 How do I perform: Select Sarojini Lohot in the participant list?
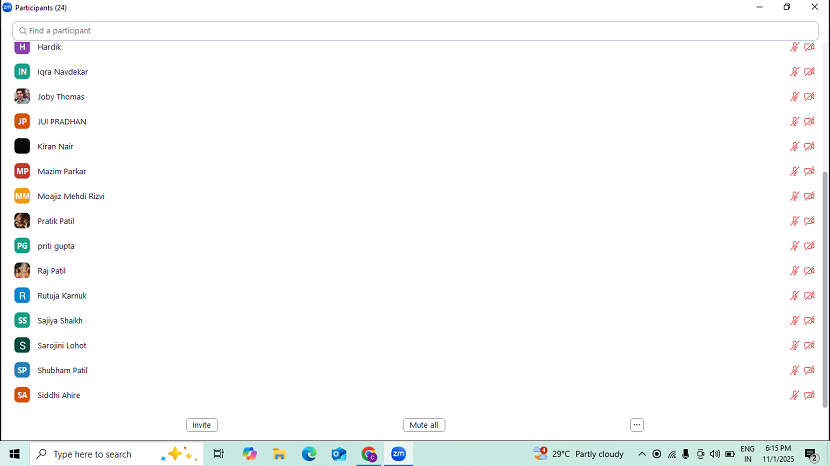(x=62, y=346)
